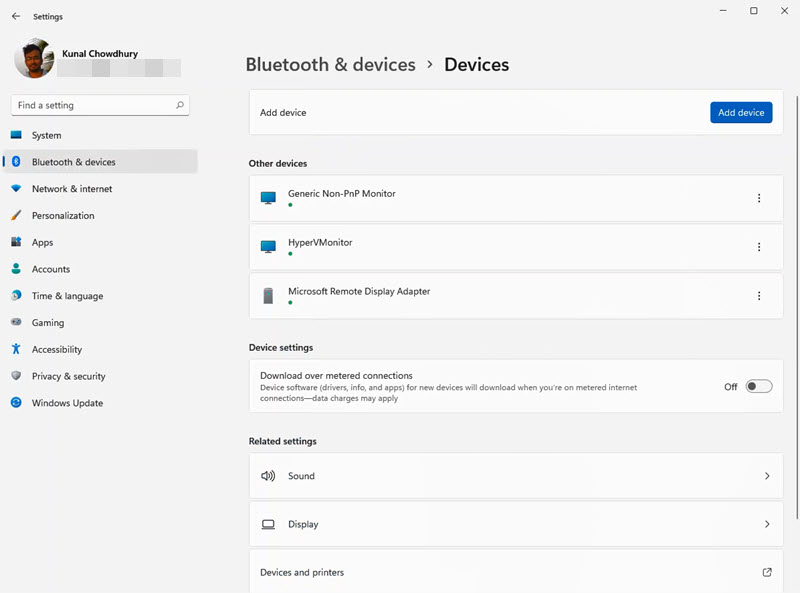
Task: Go to Accounts settings
Action: click(100, 269)
